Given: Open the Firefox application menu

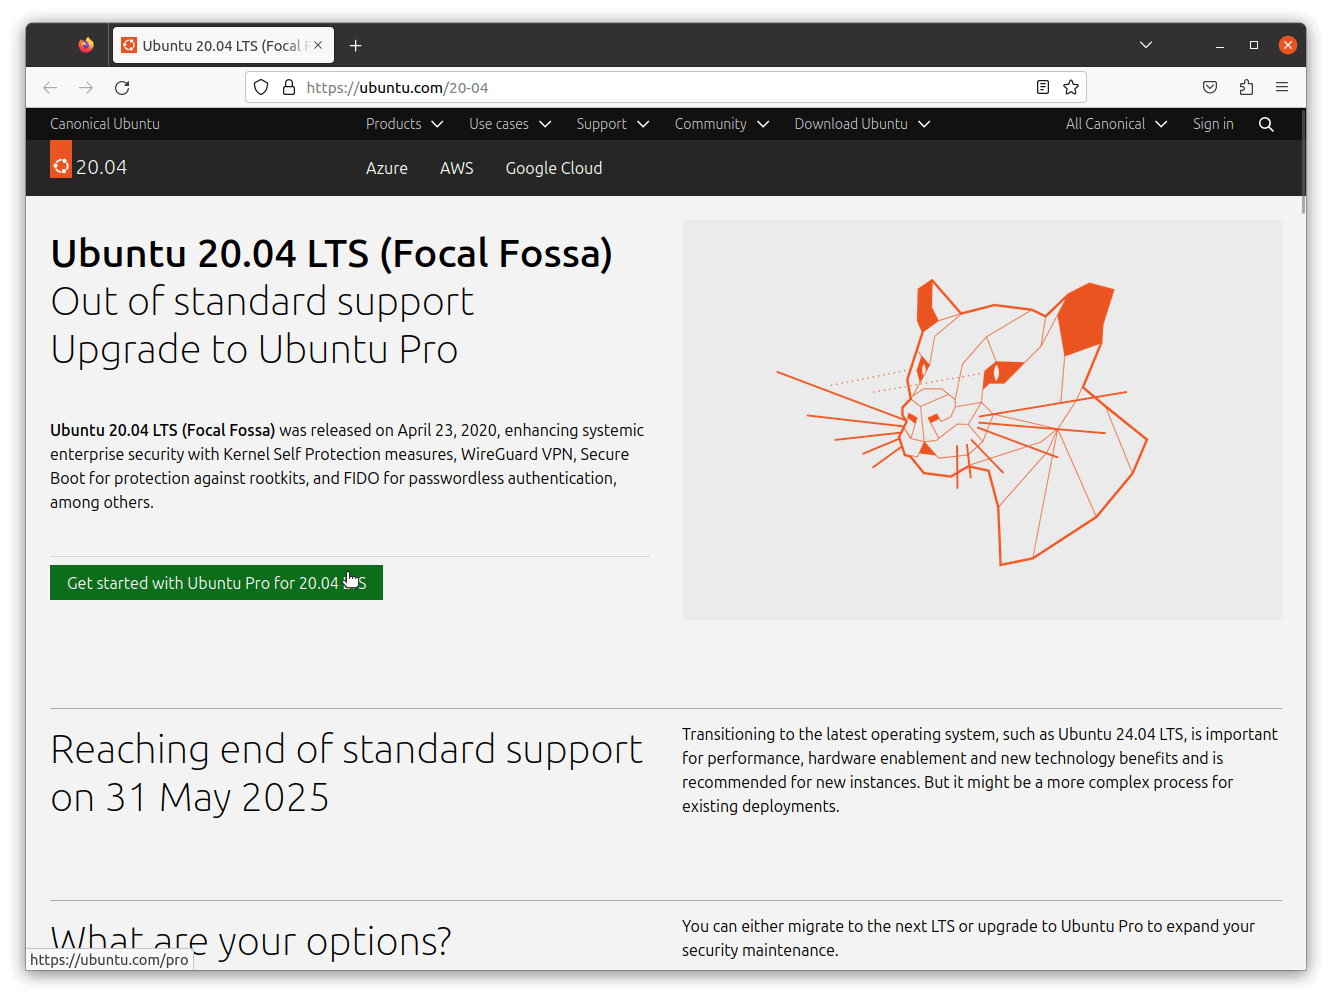Looking at the screenshot, I should pyautogui.click(x=1283, y=87).
